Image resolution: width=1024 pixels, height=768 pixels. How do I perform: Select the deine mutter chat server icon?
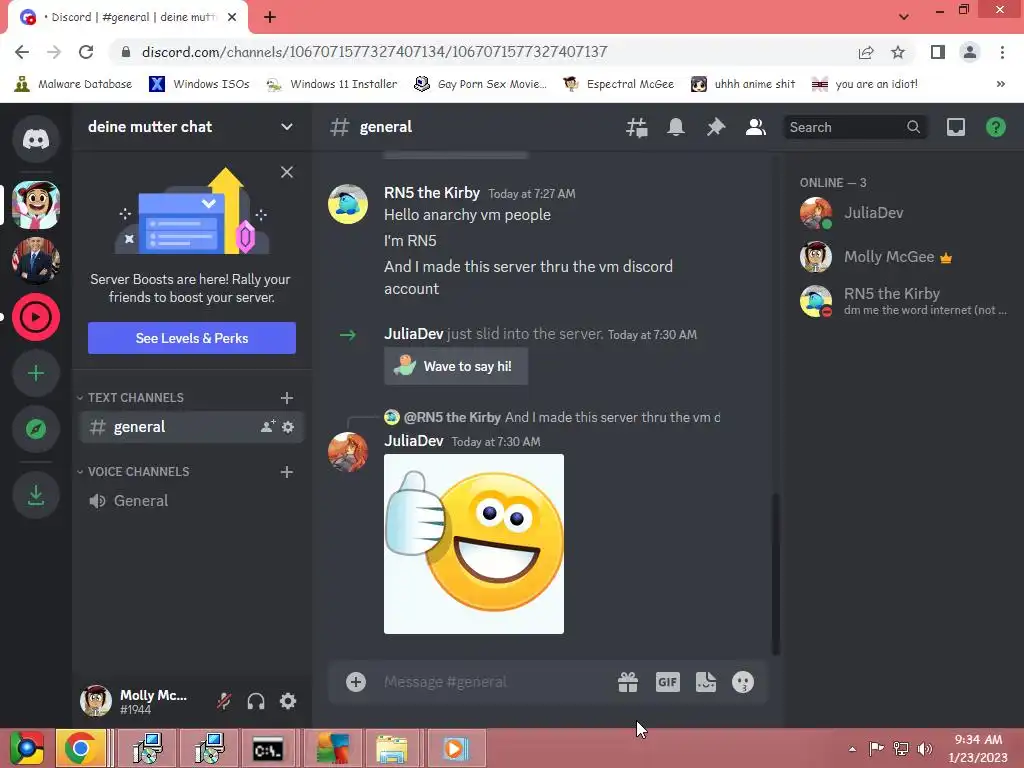(36, 205)
